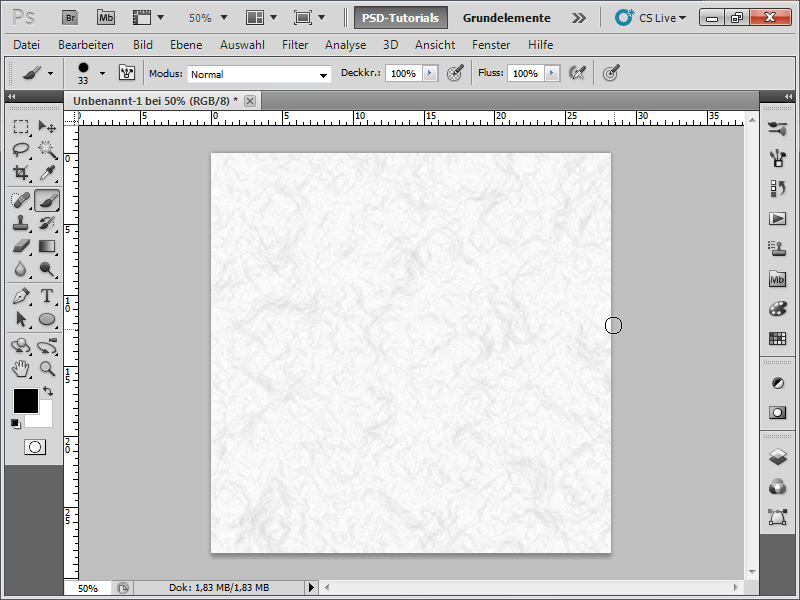Launch Mini Bridge from the top bar
The width and height of the screenshot is (800, 600).
(x=106, y=18)
